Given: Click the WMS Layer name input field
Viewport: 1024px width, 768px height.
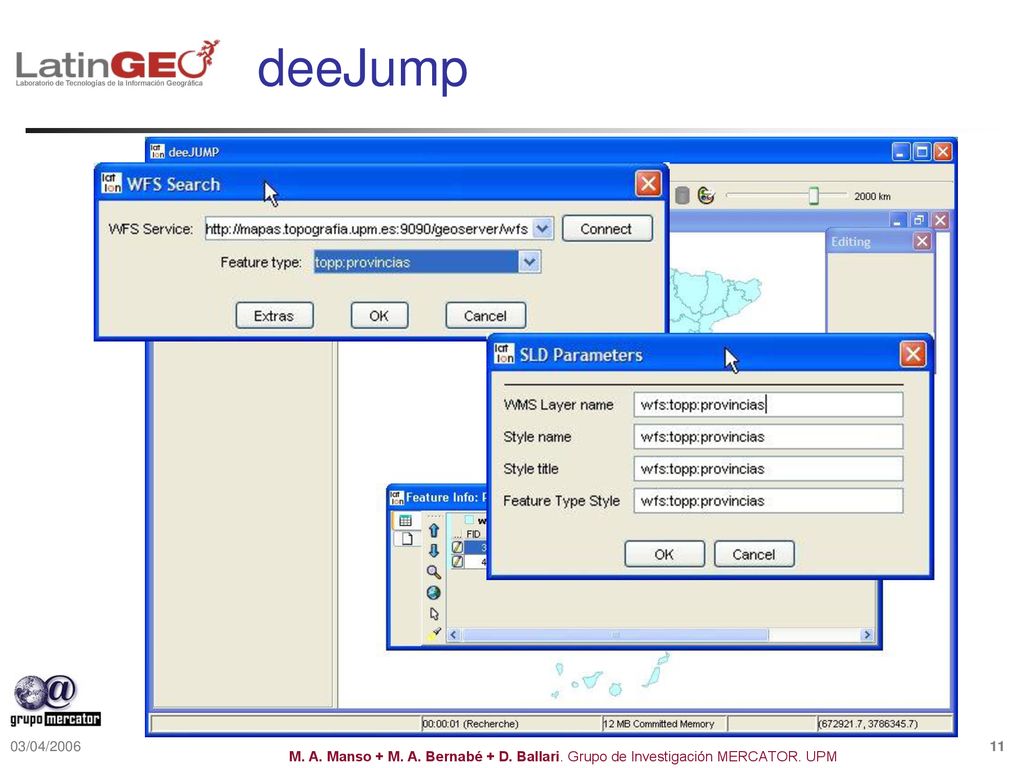Looking at the screenshot, I should tap(768, 405).
